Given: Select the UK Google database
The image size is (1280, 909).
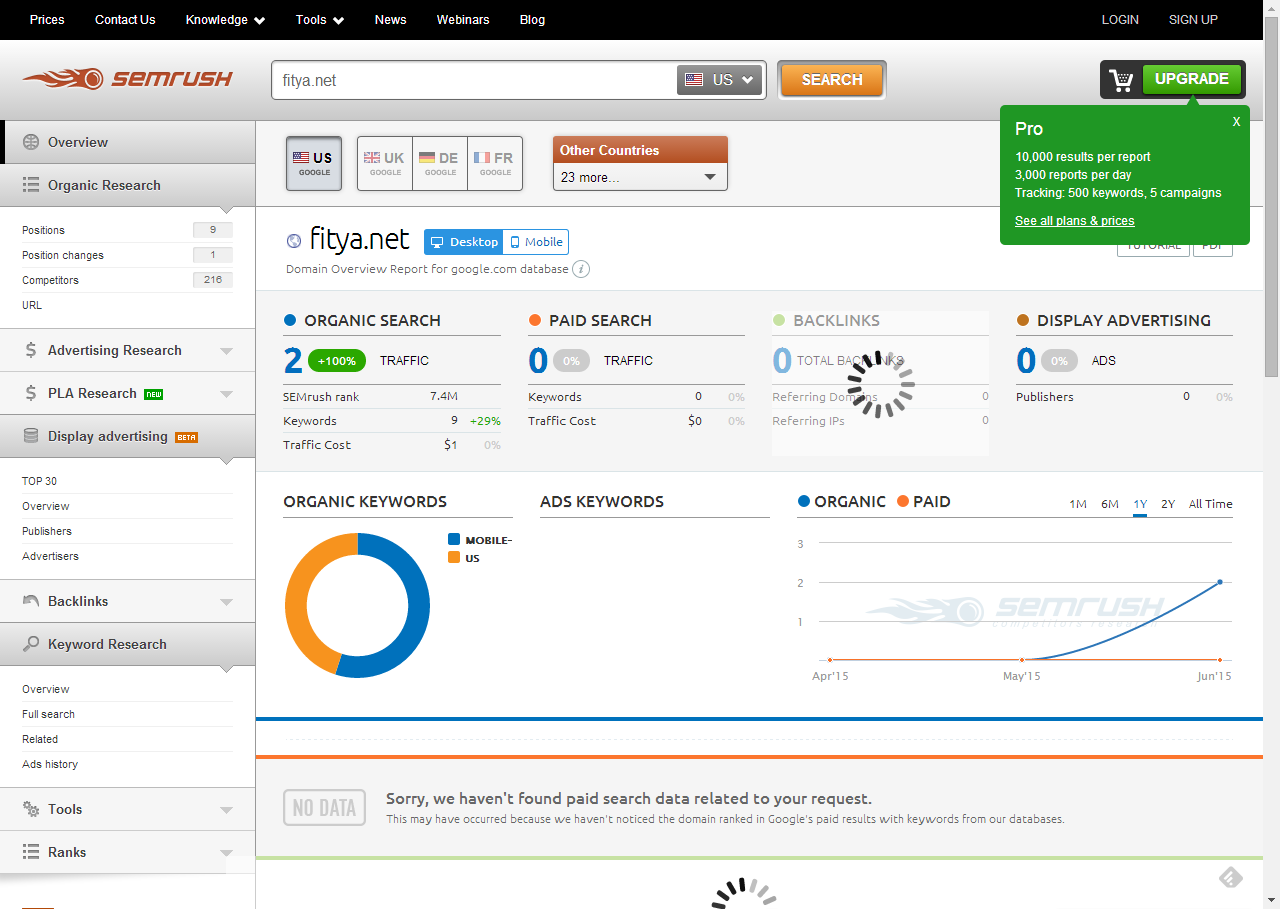Looking at the screenshot, I should (x=385, y=163).
